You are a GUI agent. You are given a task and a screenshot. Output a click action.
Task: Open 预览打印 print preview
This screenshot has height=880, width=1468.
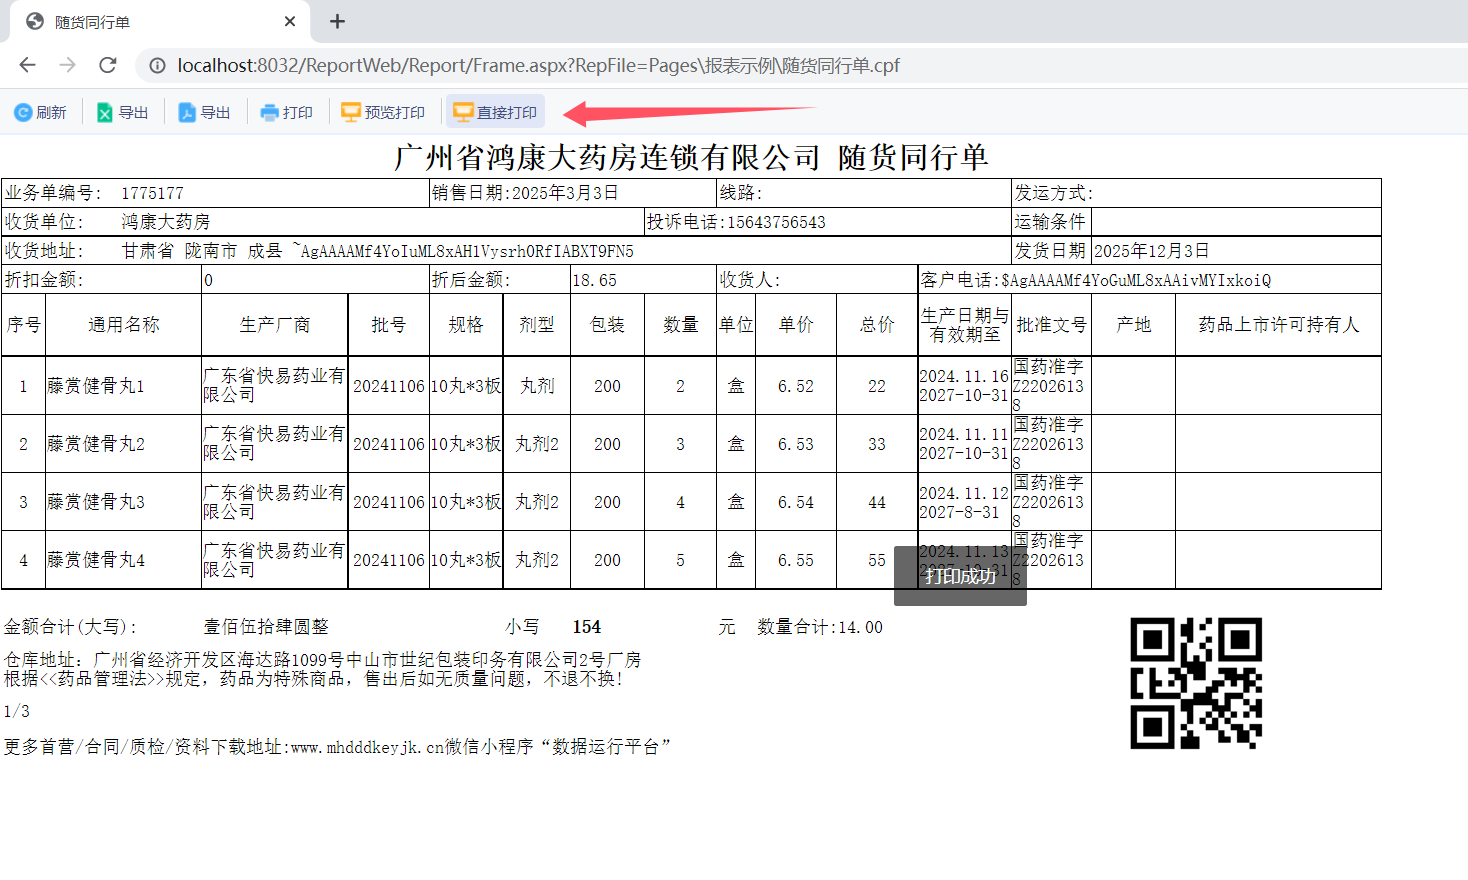pos(383,112)
